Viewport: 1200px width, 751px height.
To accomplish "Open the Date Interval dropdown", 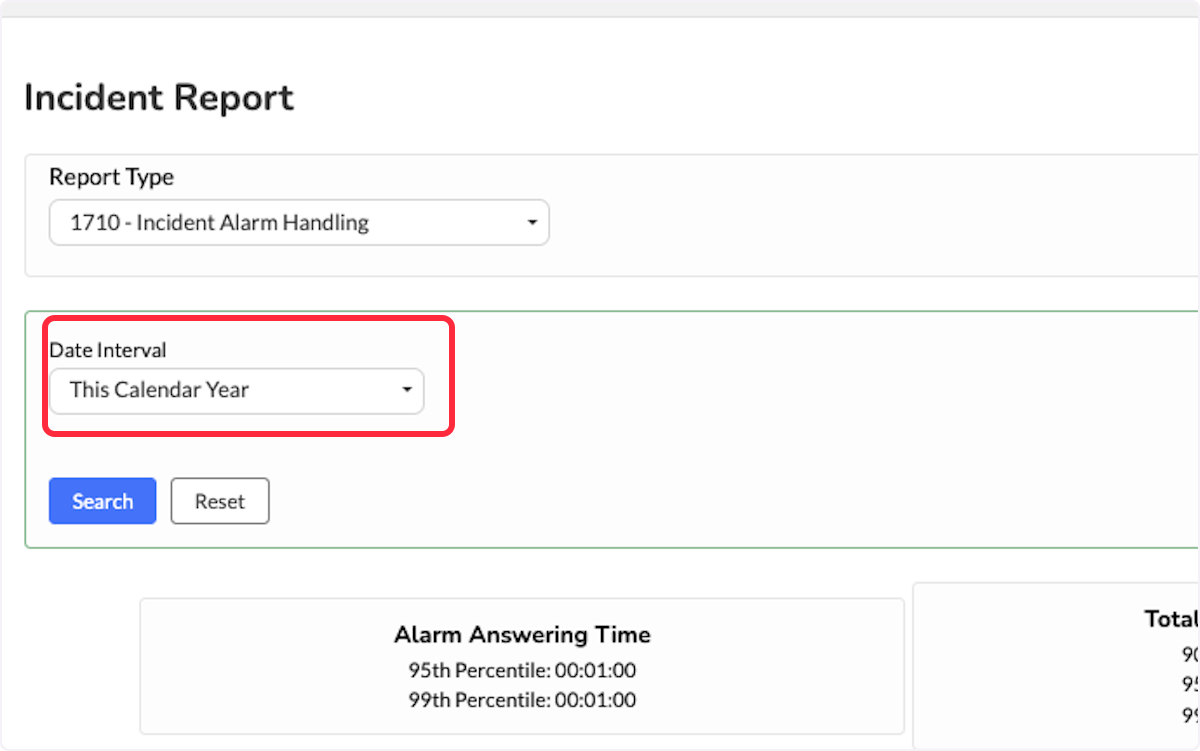I will click(237, 390).
